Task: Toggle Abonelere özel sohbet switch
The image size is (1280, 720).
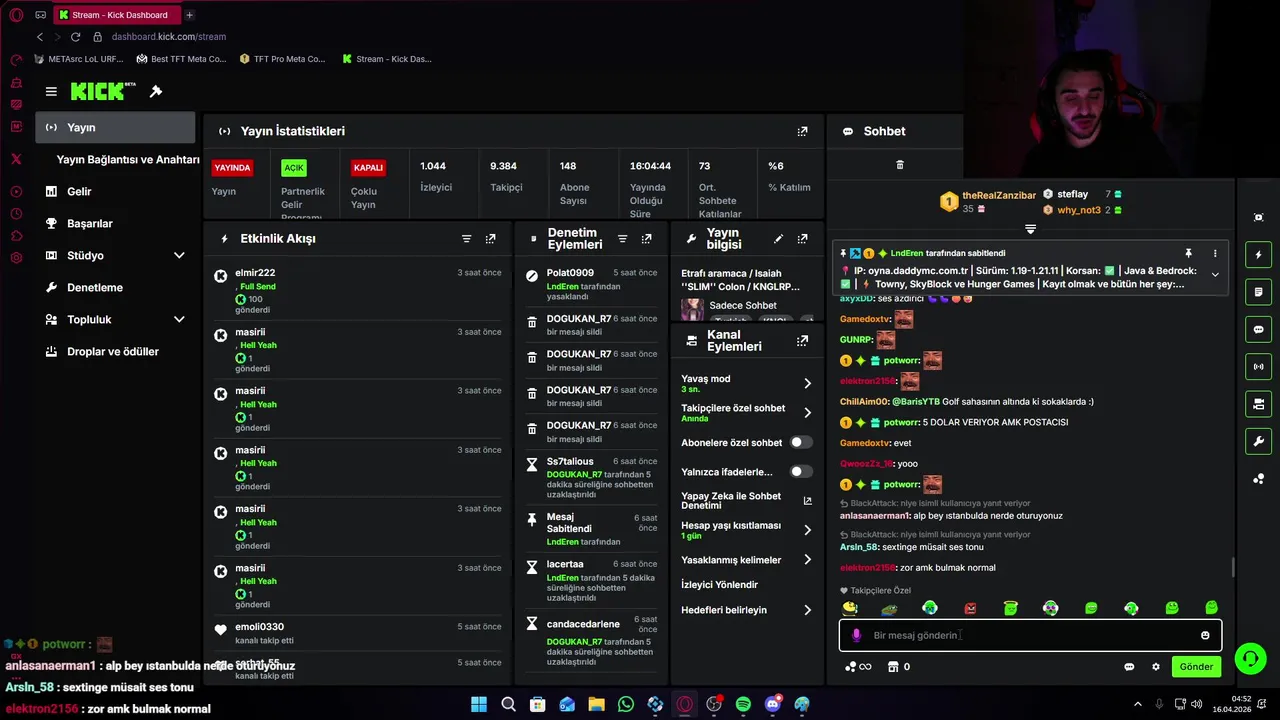Action: tap(800, 442)
